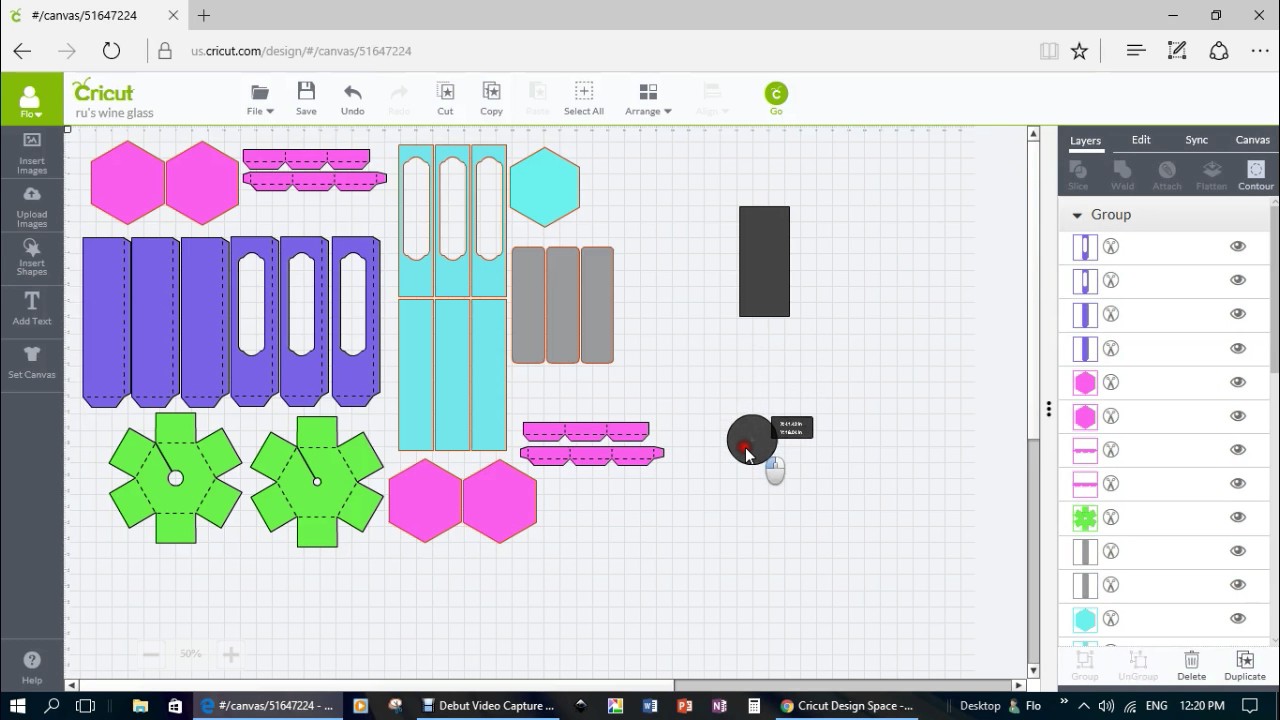Delete the selected layer
The image size is (1280, 720).
(1191, 665)
